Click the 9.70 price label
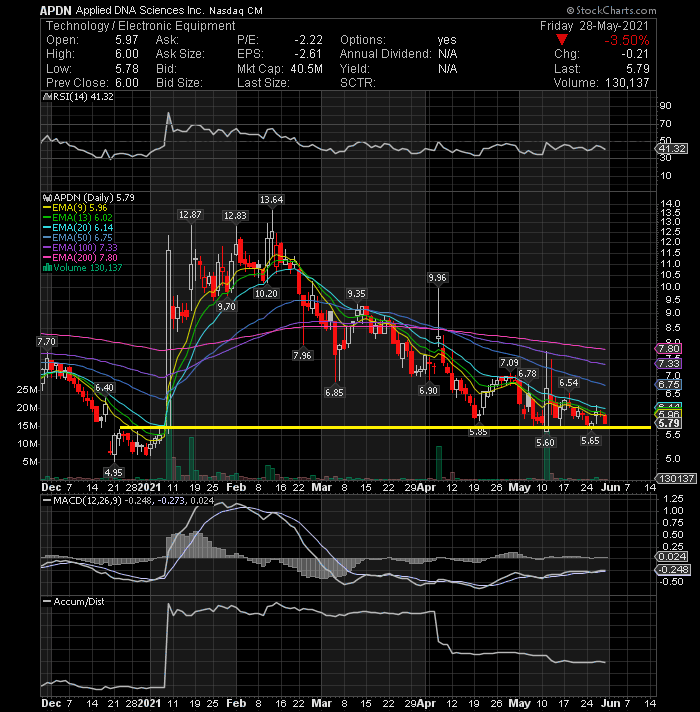 pos(226,307)
